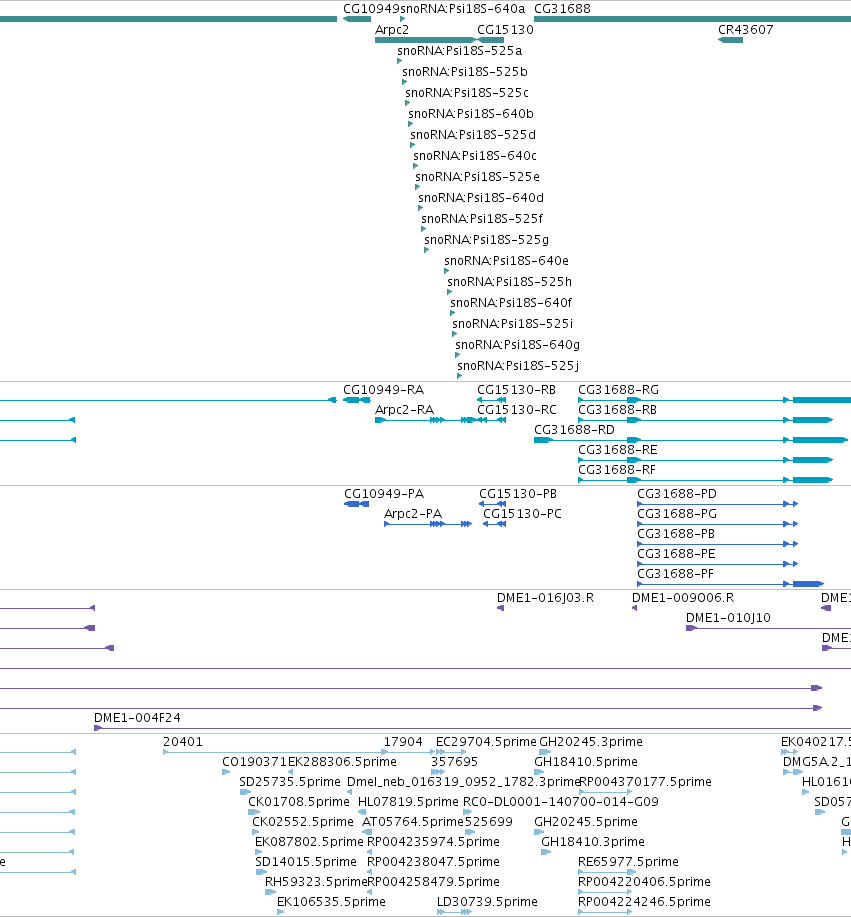
Task: Click the LD30739.5prime EST label
Action: click(x=487, y=902)
